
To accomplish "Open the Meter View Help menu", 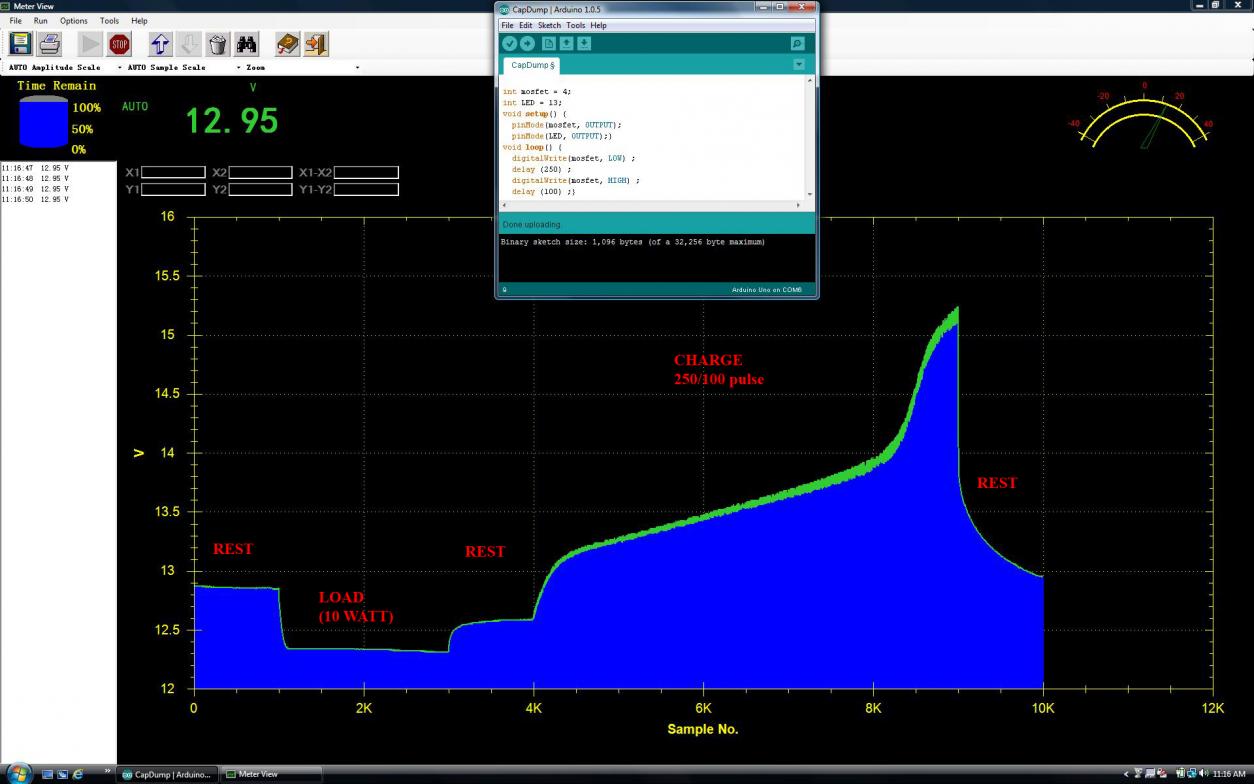I will [139, 20].
